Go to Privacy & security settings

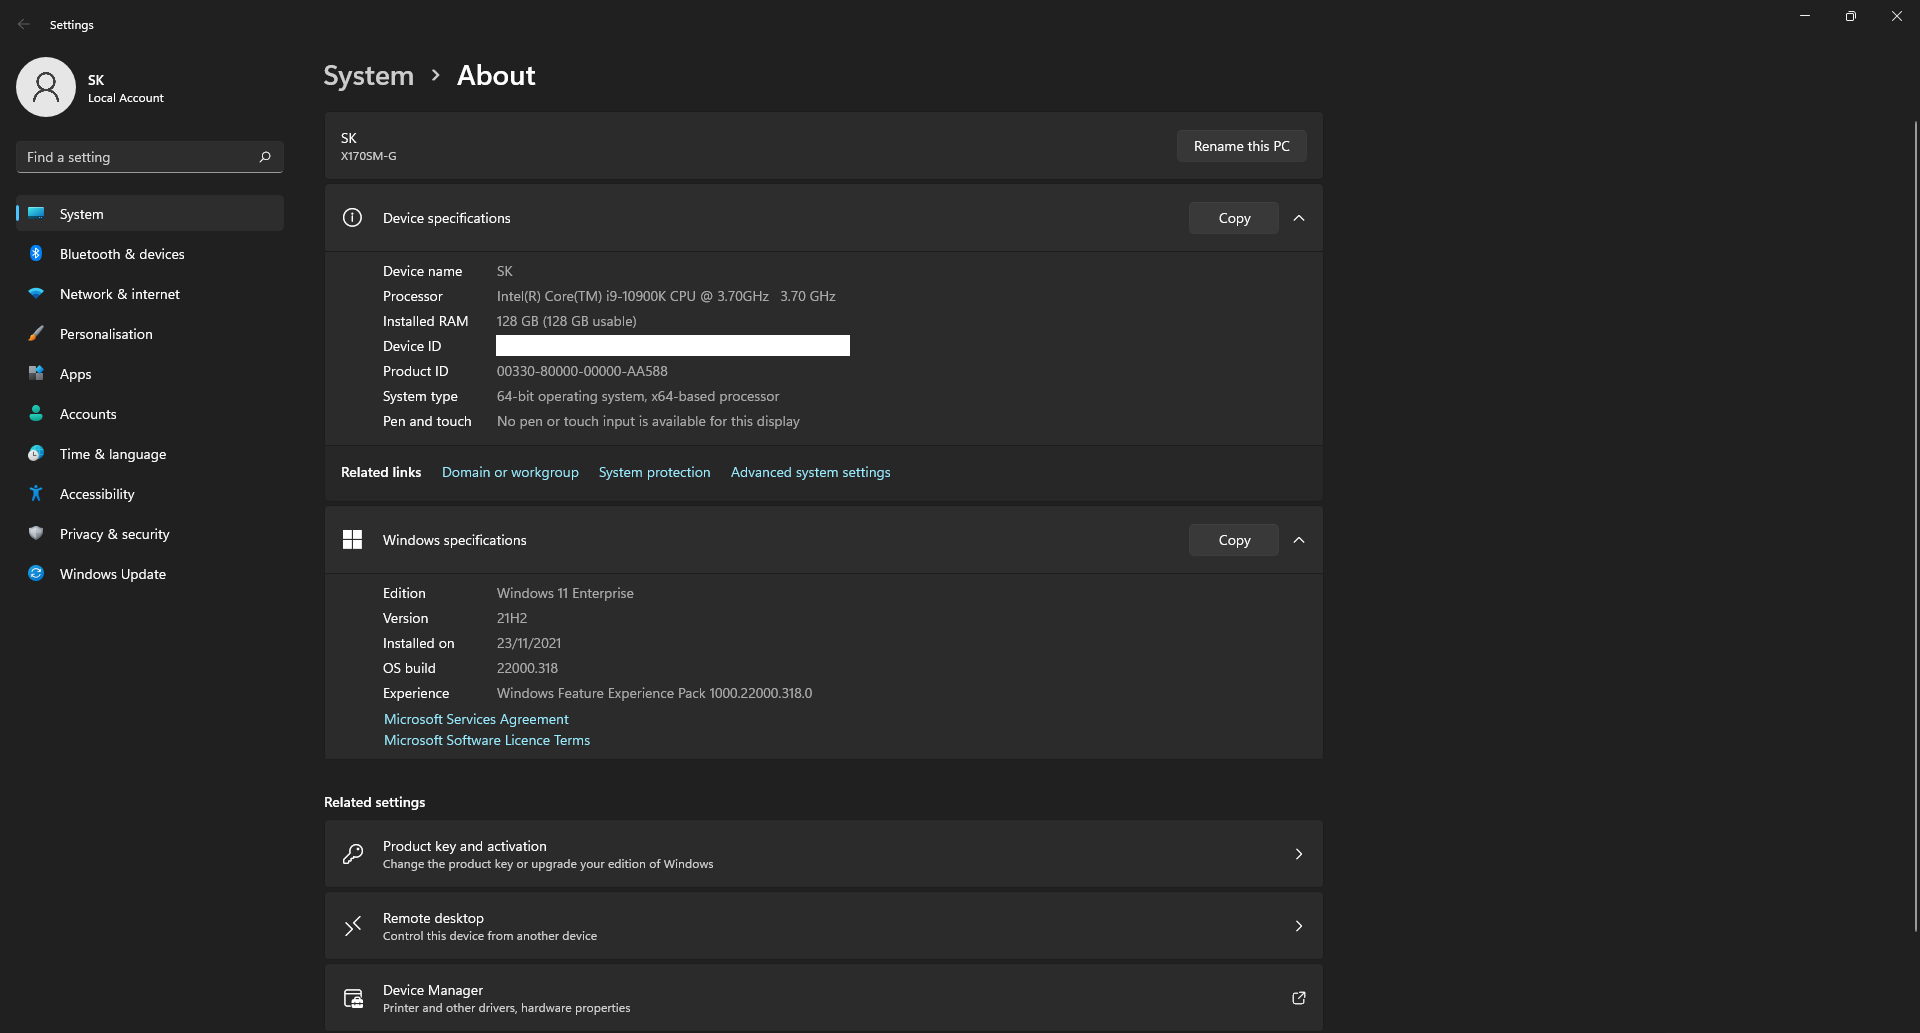150,533
